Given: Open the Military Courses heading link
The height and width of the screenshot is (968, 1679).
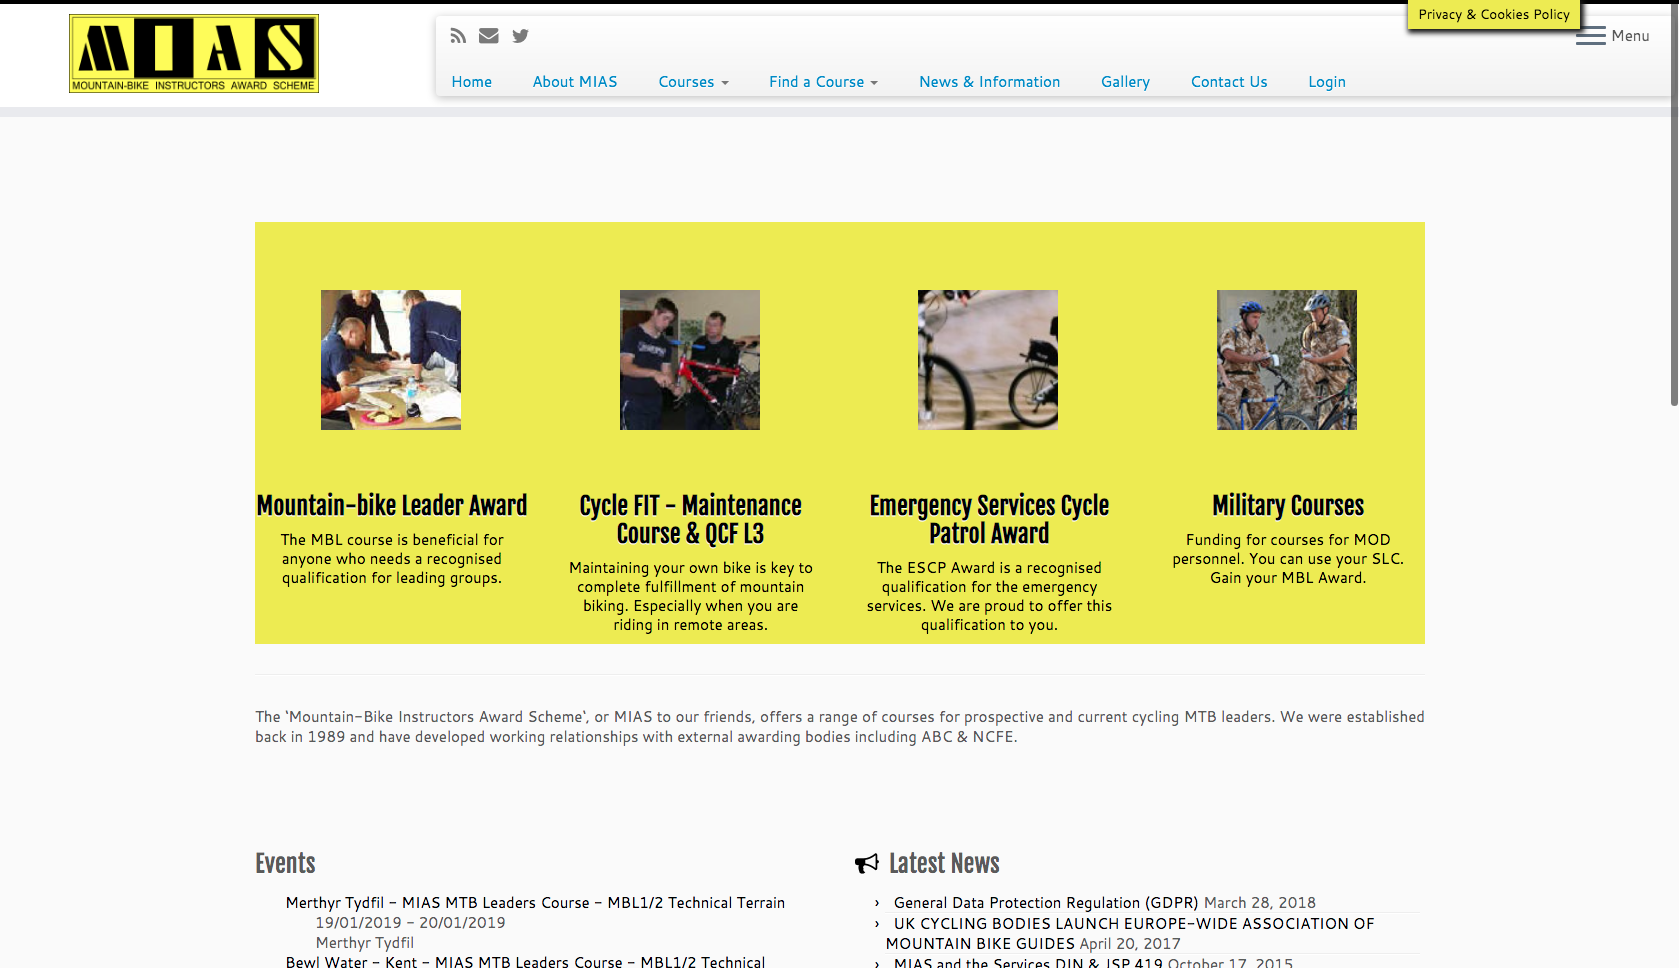Looking at the screenshot, I should pyautogui.click(x=1288, y=505).
